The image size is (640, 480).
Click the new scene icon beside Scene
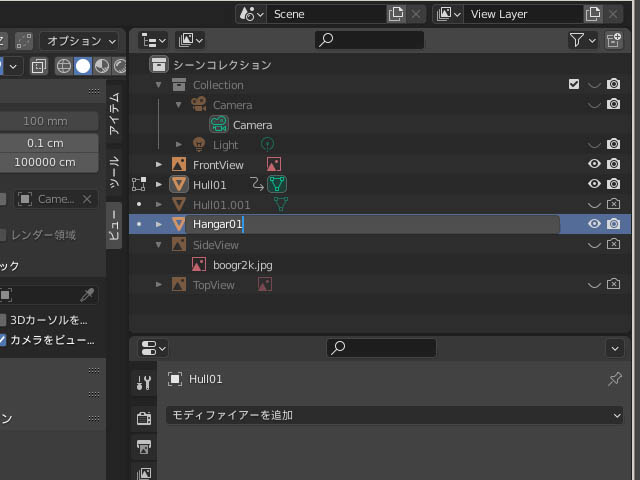pyautogui.click(x=396, y=14)
